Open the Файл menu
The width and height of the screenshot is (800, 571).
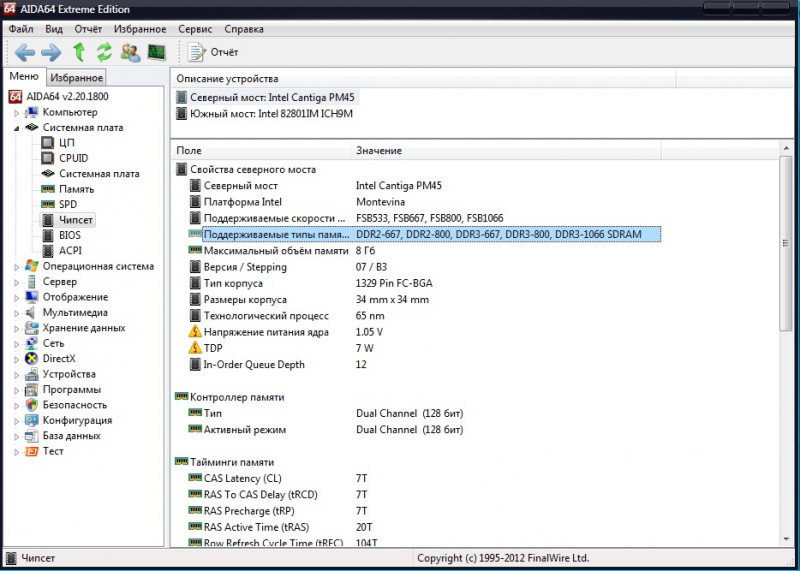coord(21,29)
